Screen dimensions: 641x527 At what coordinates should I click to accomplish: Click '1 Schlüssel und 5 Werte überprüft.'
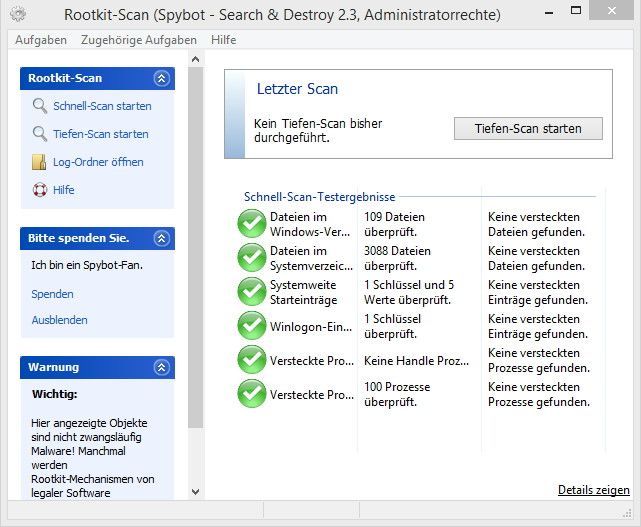[409, 292]
